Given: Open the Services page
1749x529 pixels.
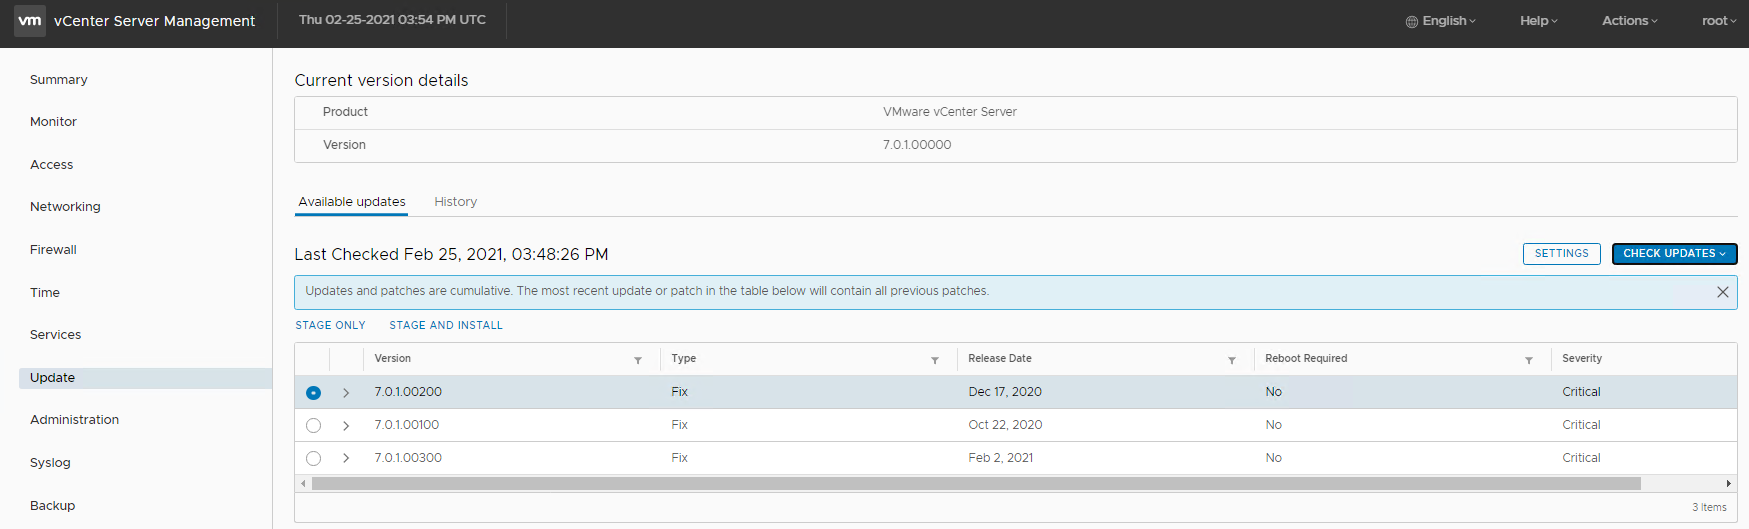Looking at the screenshot, I should pos(56,335).
